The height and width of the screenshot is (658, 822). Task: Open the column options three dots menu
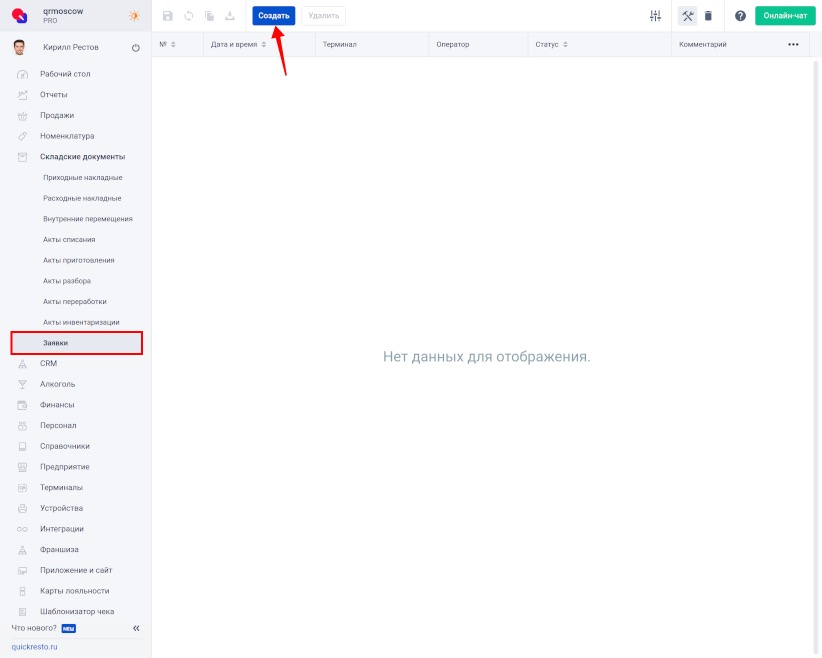click(793, 45)
